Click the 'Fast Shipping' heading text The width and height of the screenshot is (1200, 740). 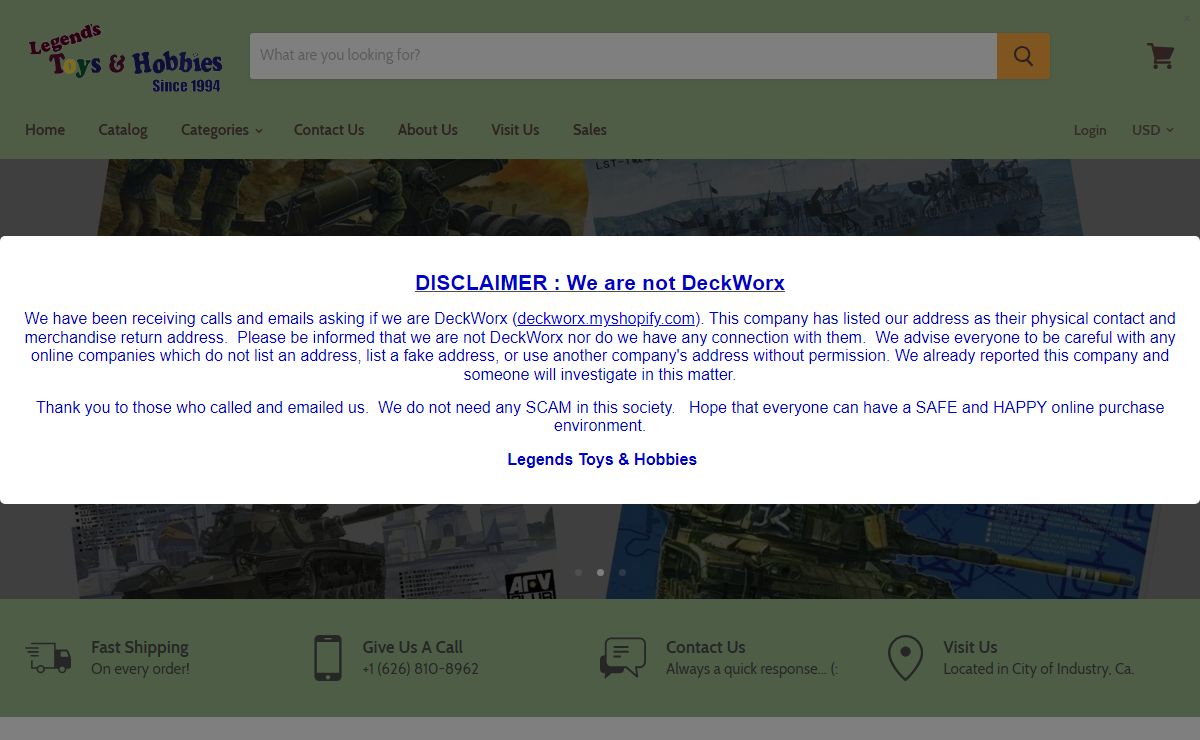tap(140, 647)
